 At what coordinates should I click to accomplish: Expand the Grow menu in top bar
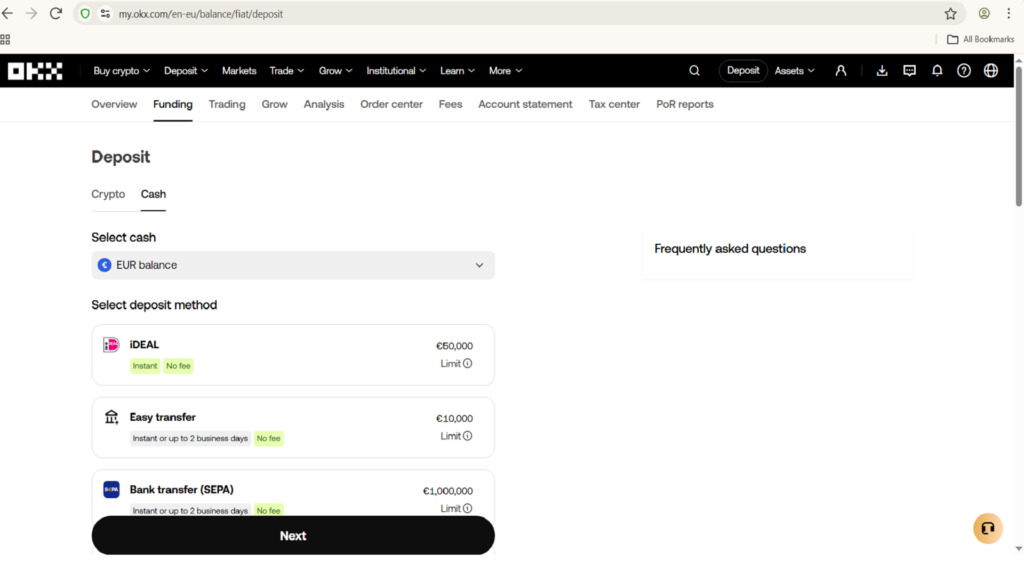(x=335, y=71)
